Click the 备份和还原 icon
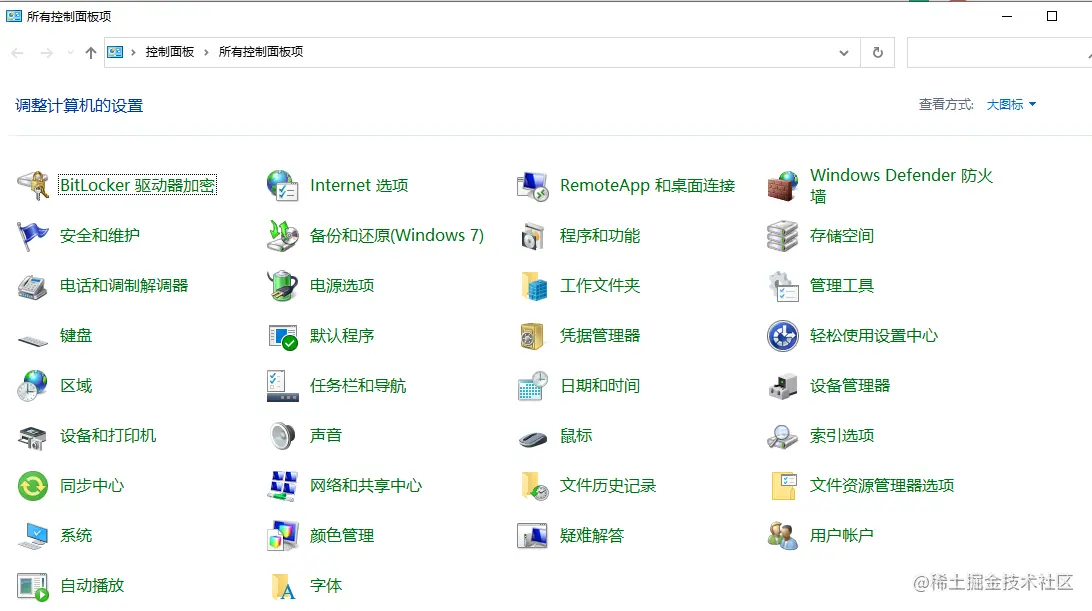Image resolution: width=1092 pixels, height=611 pixels. tap(283, 235)
